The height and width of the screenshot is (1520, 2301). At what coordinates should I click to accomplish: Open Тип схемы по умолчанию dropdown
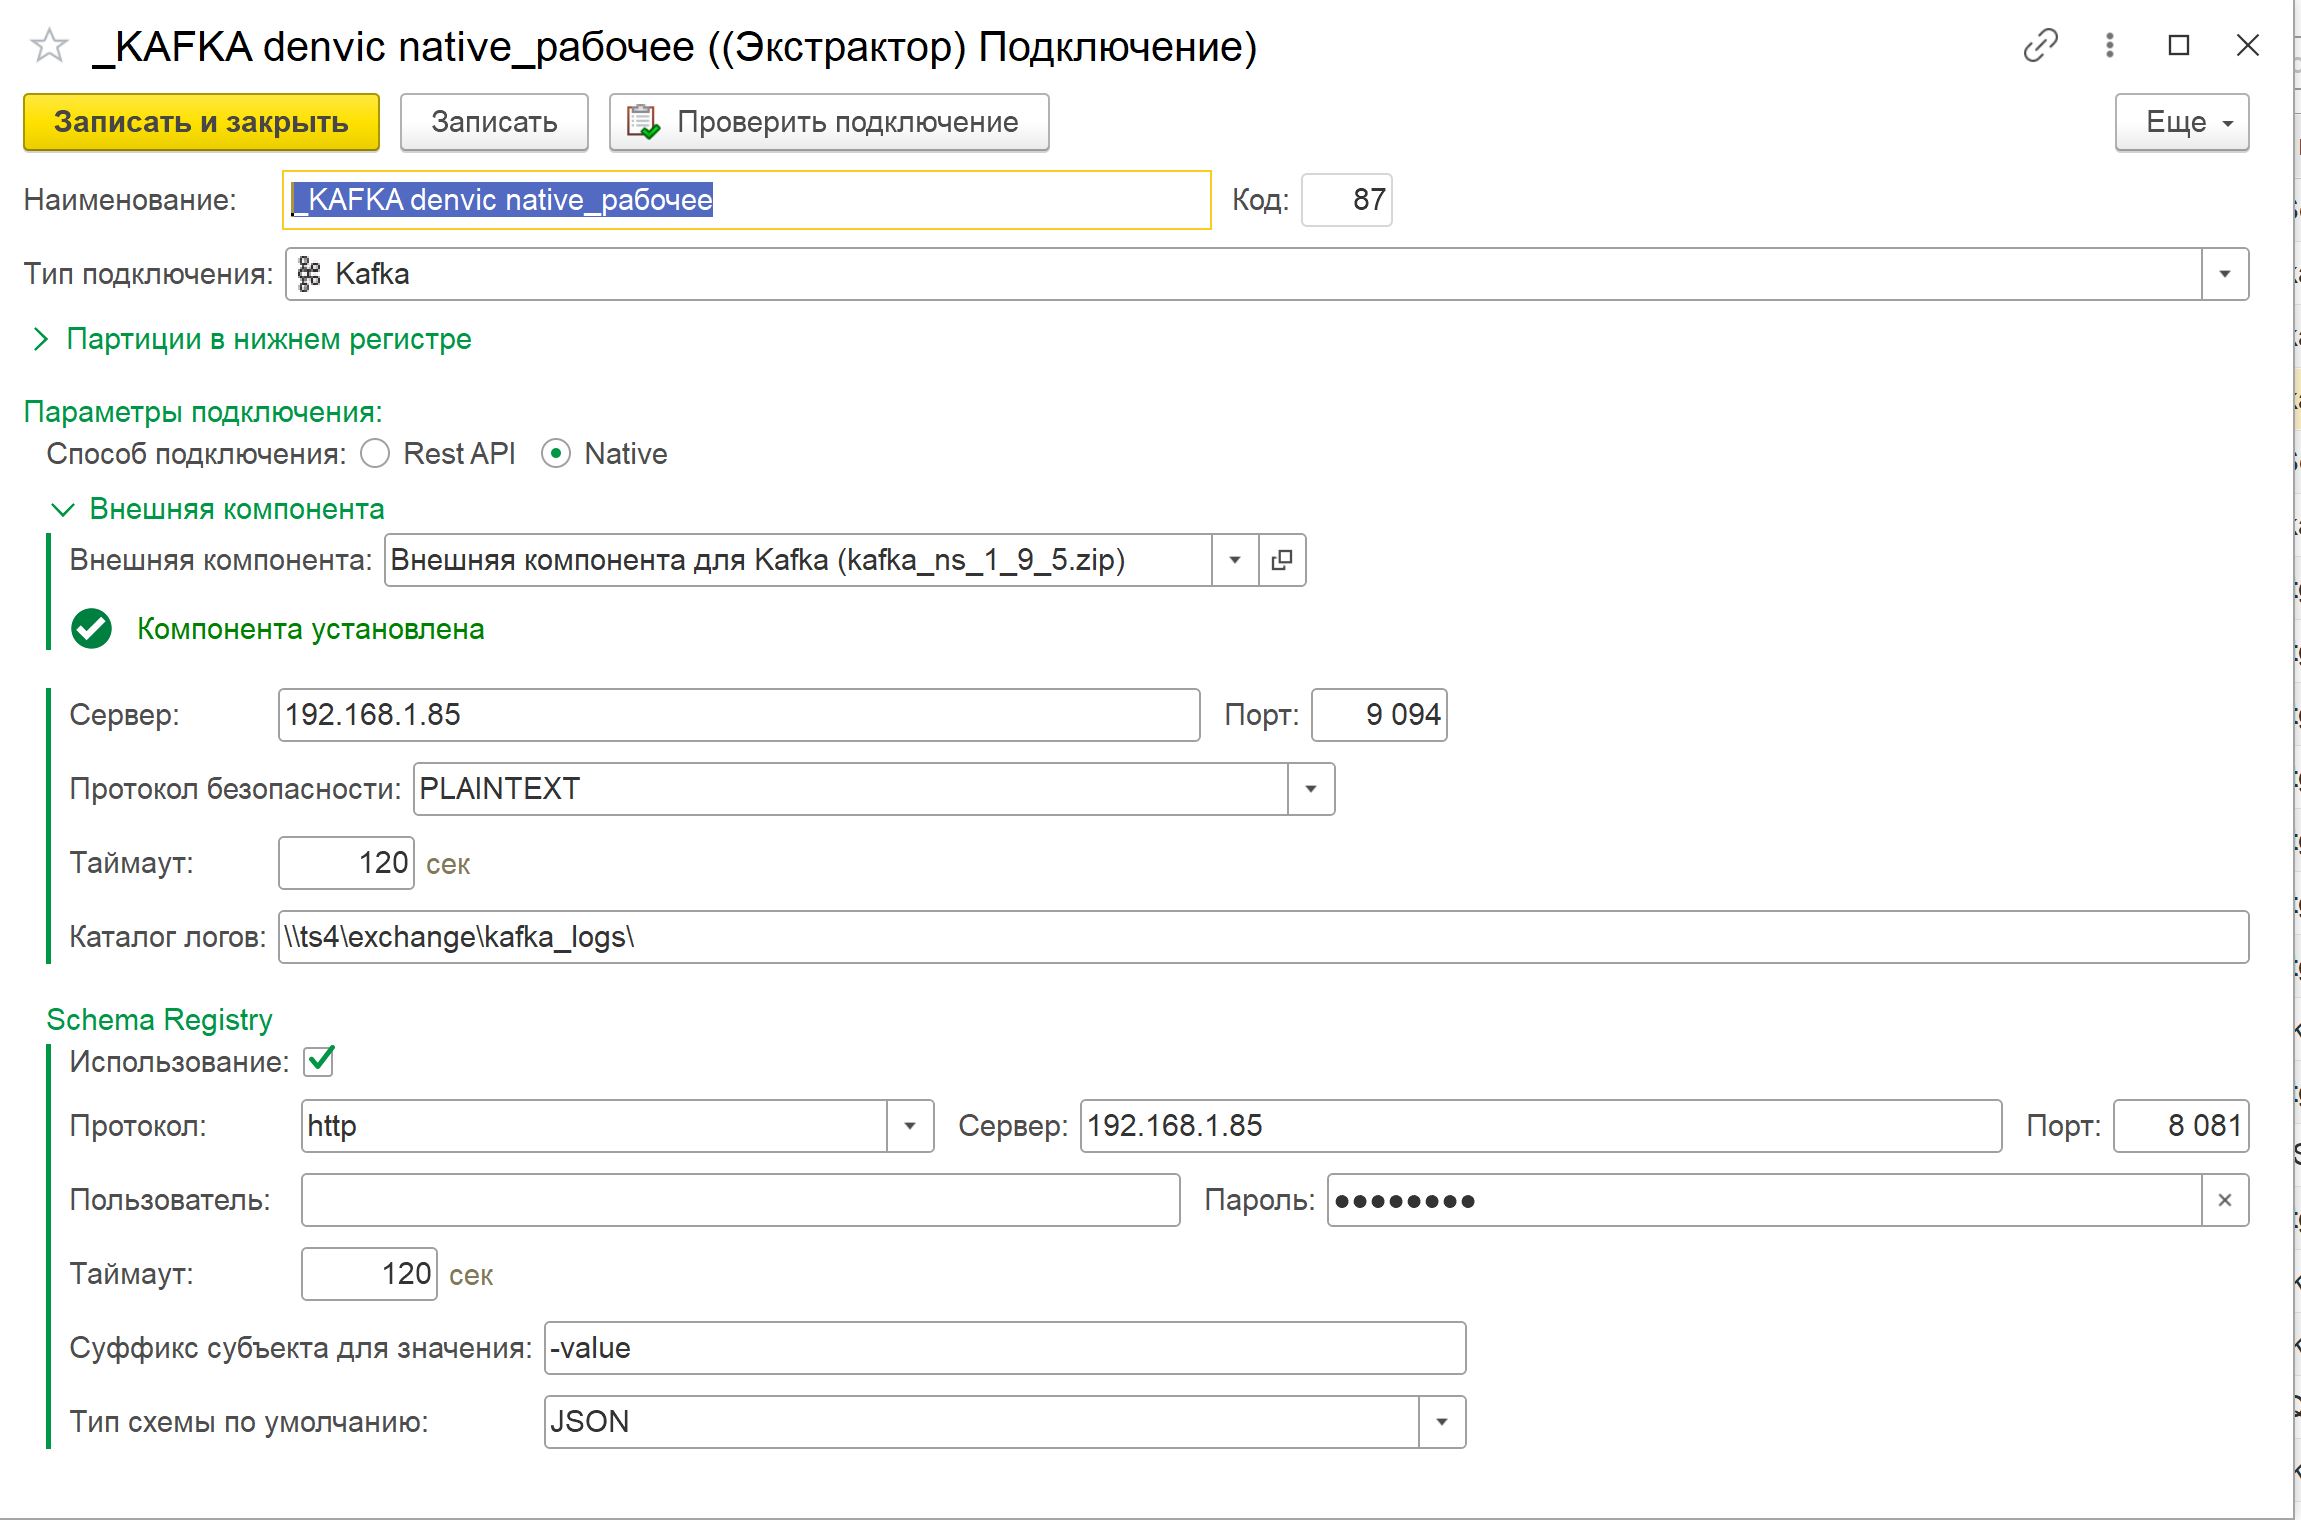pos(1442,1422)
